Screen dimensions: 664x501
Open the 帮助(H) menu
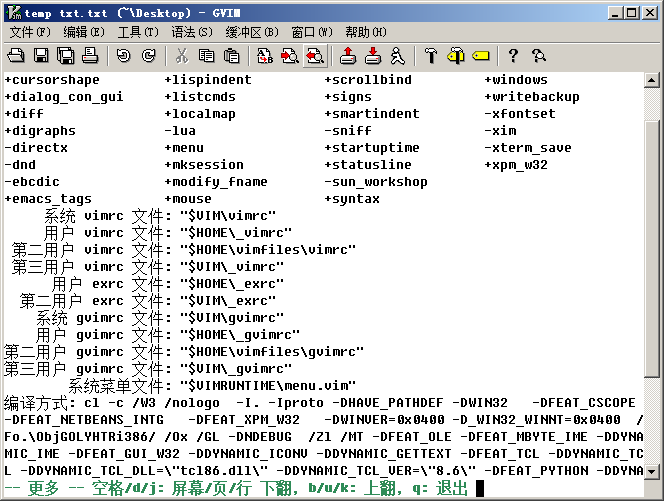click(366, 32)
